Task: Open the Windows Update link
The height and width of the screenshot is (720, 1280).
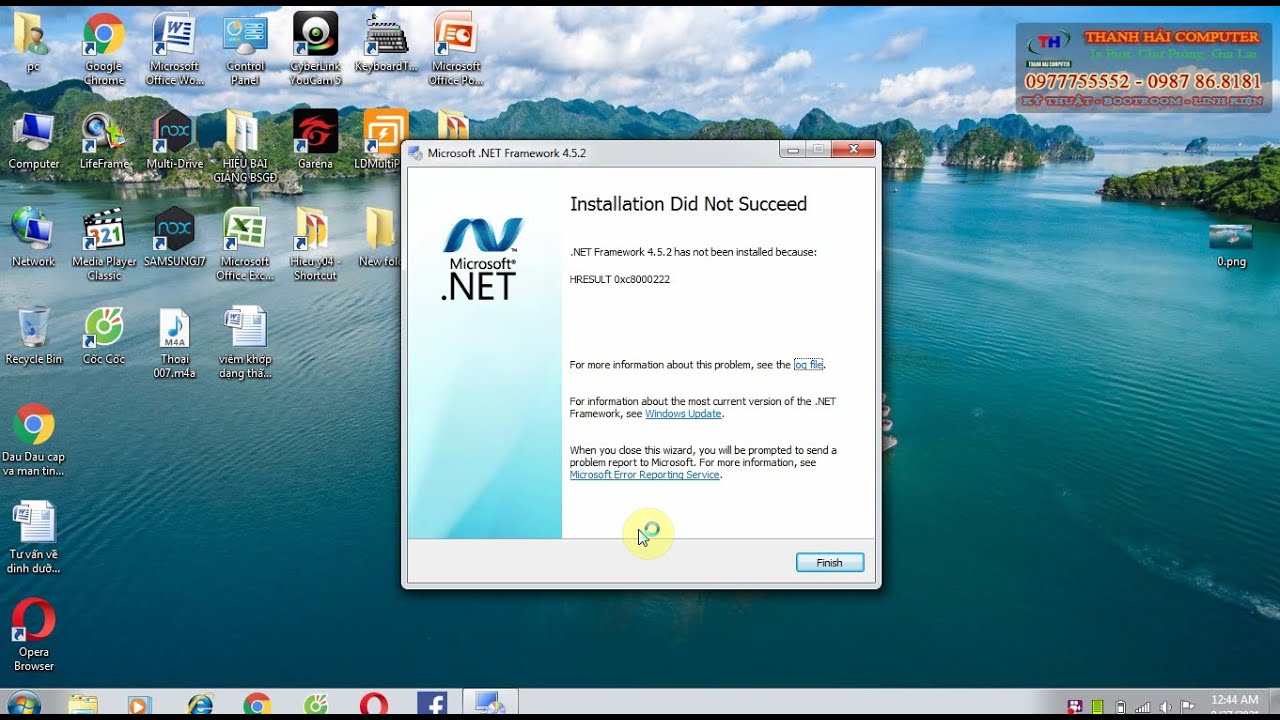Action: [683, 414]
